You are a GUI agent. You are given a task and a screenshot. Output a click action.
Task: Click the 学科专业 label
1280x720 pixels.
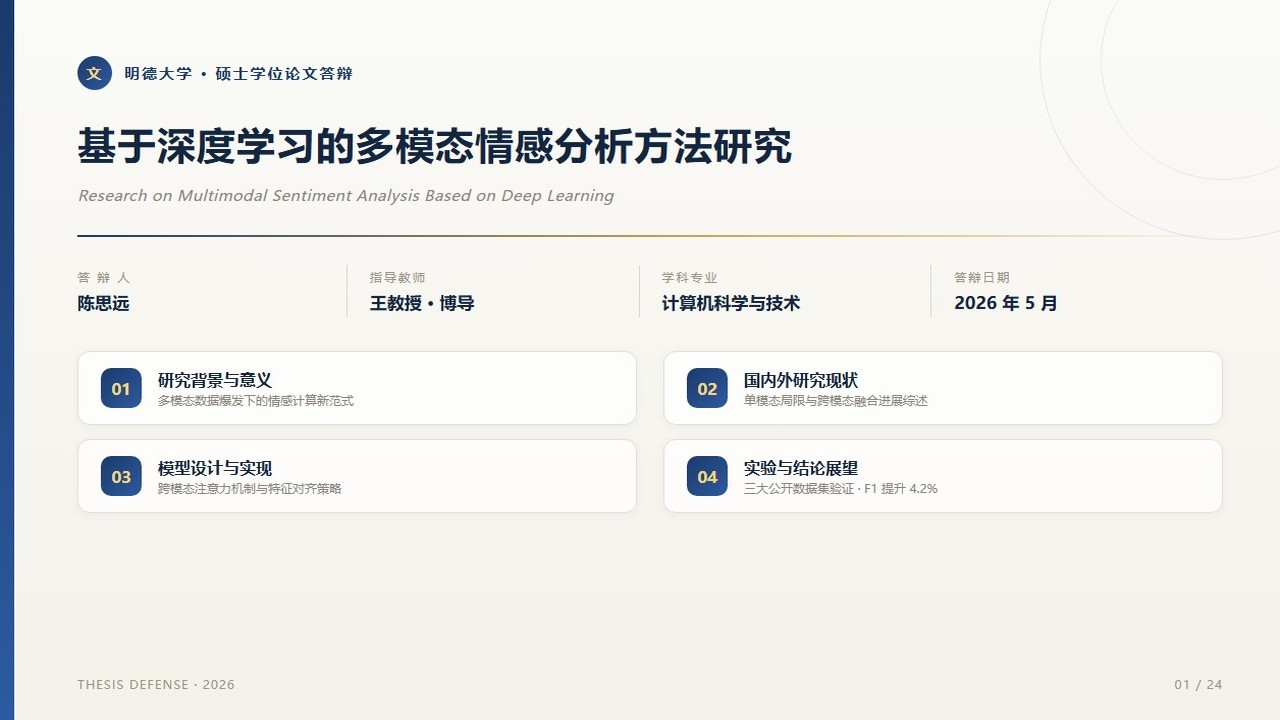(689, 278)
